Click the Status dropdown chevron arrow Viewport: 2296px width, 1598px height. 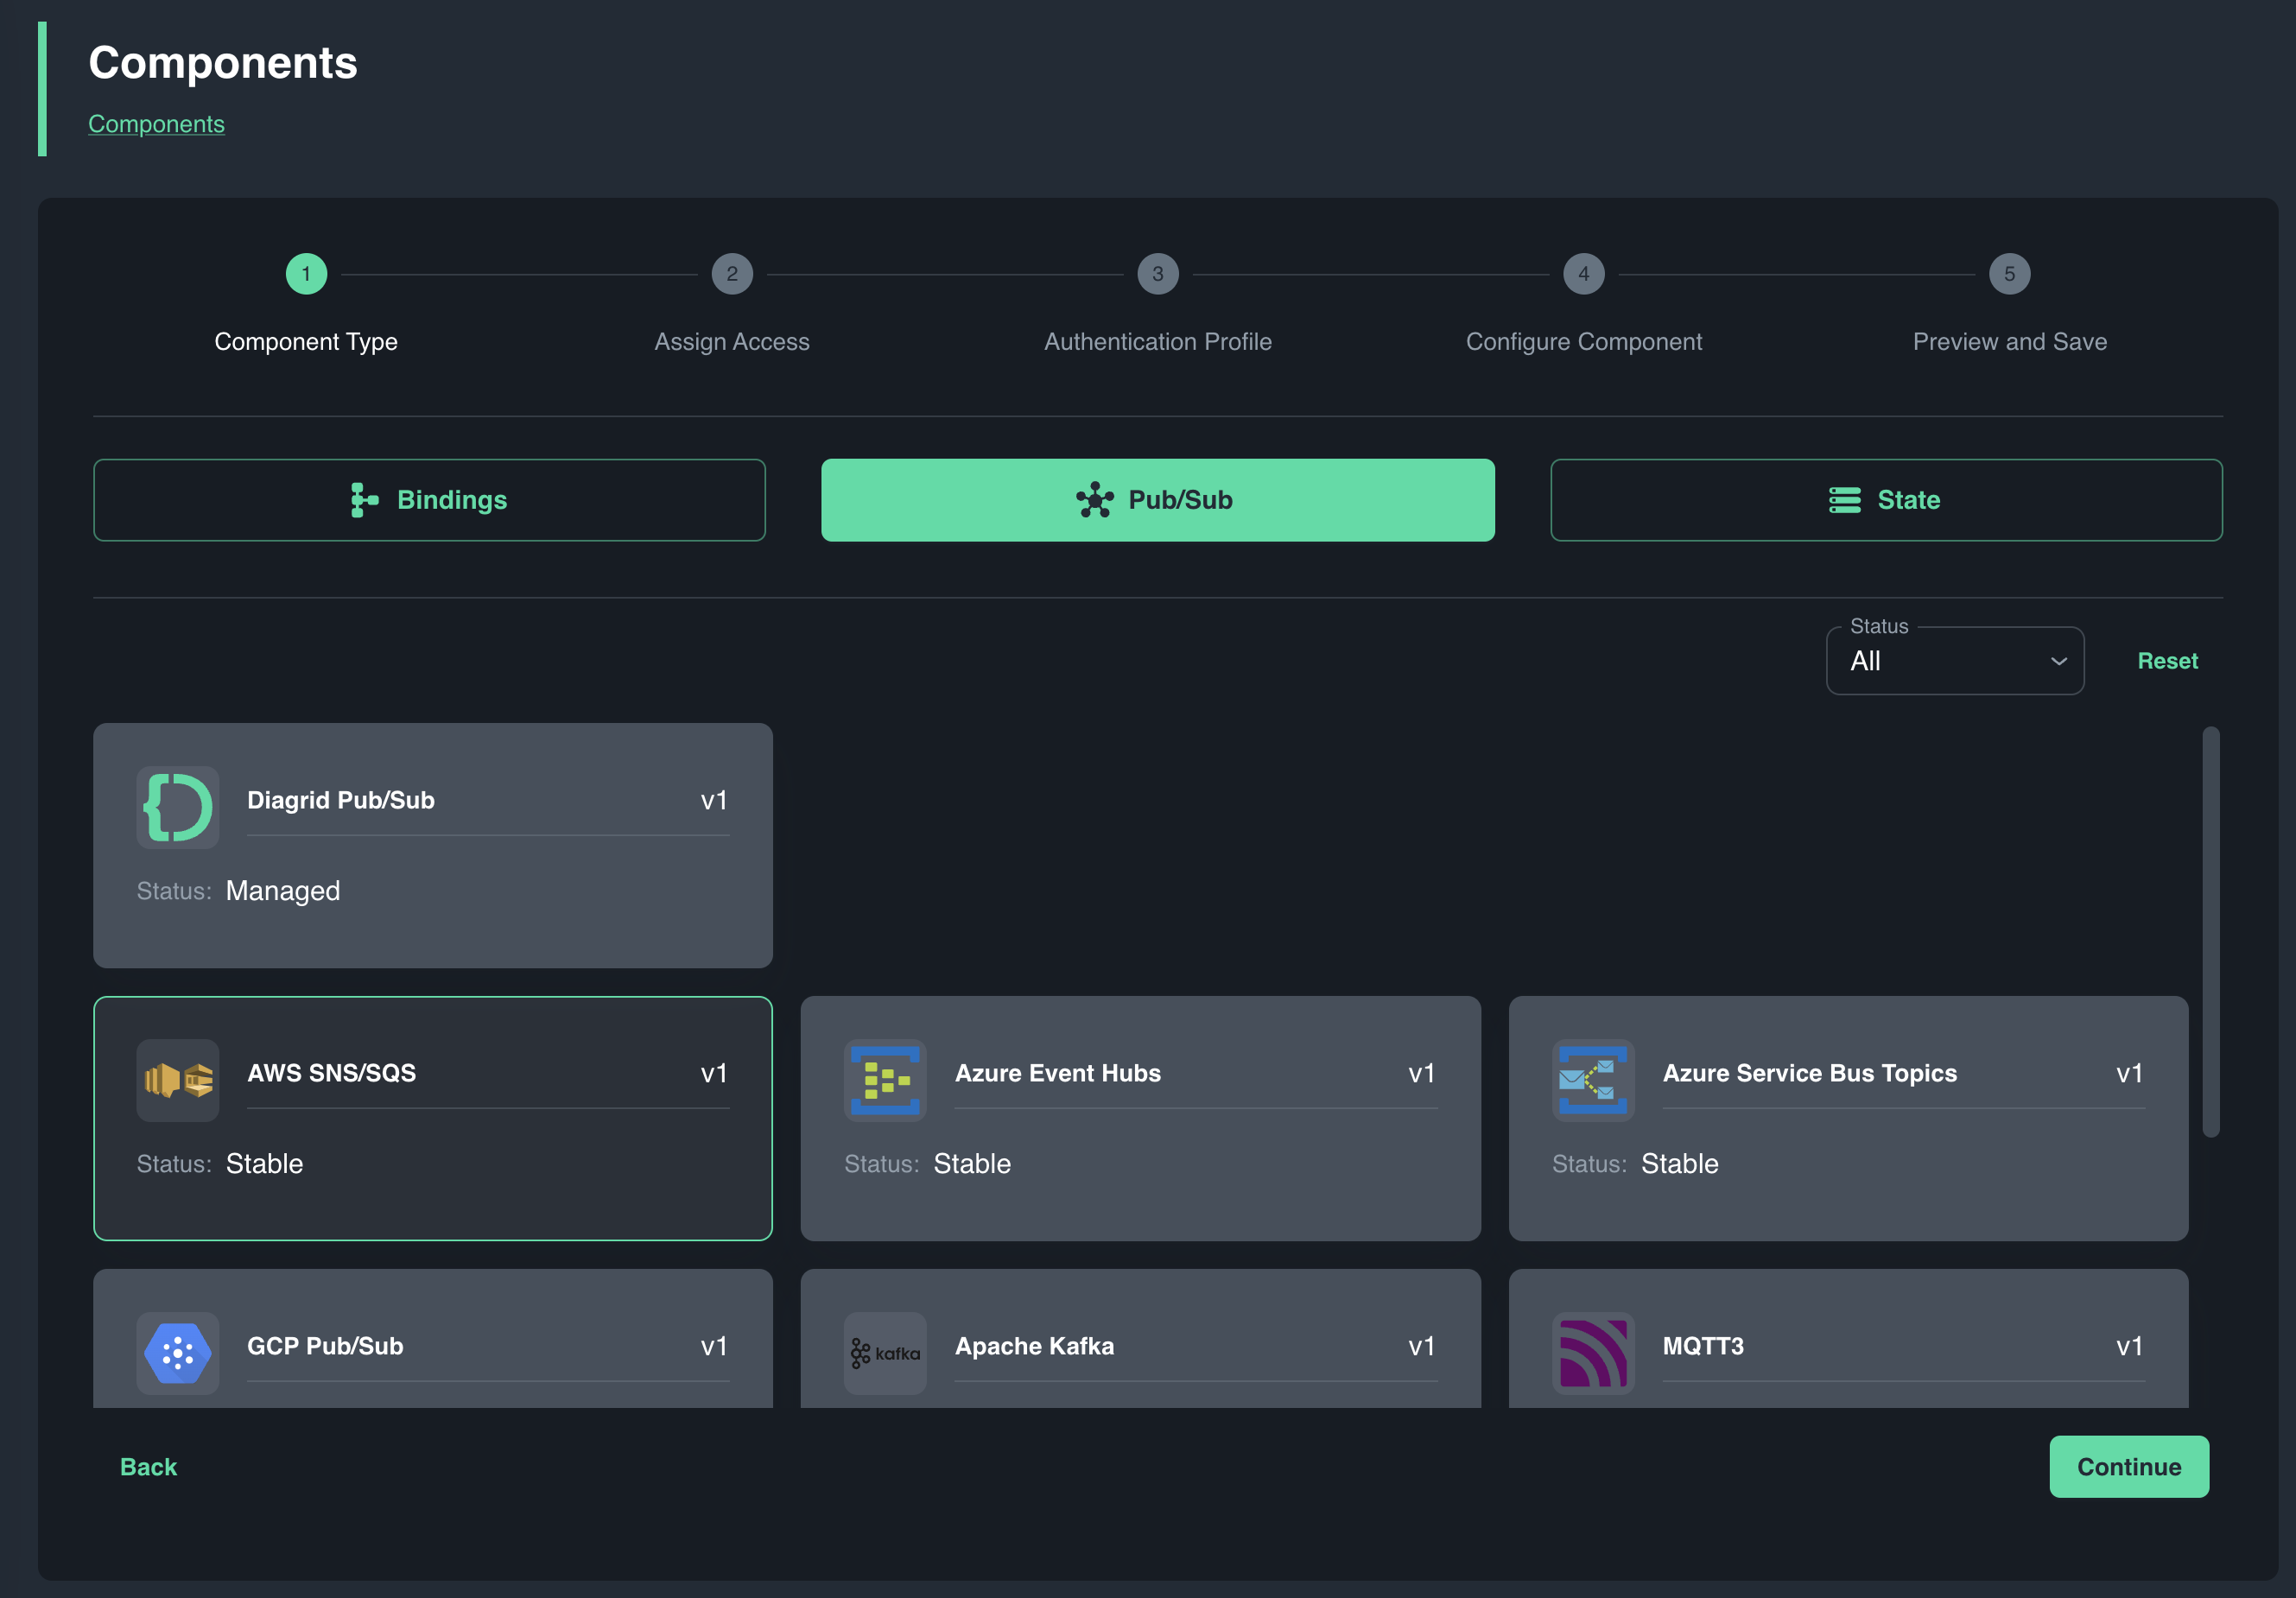[x=2058, y=661]
